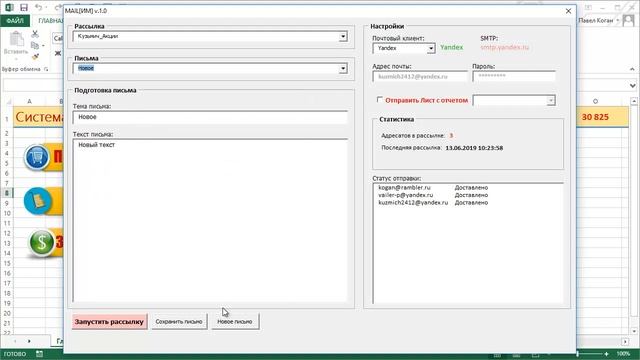This screenshot has height=360, width=640.
Task: Open Буфер обмена dialog launcher in Excel
Action: click(46, 69)
